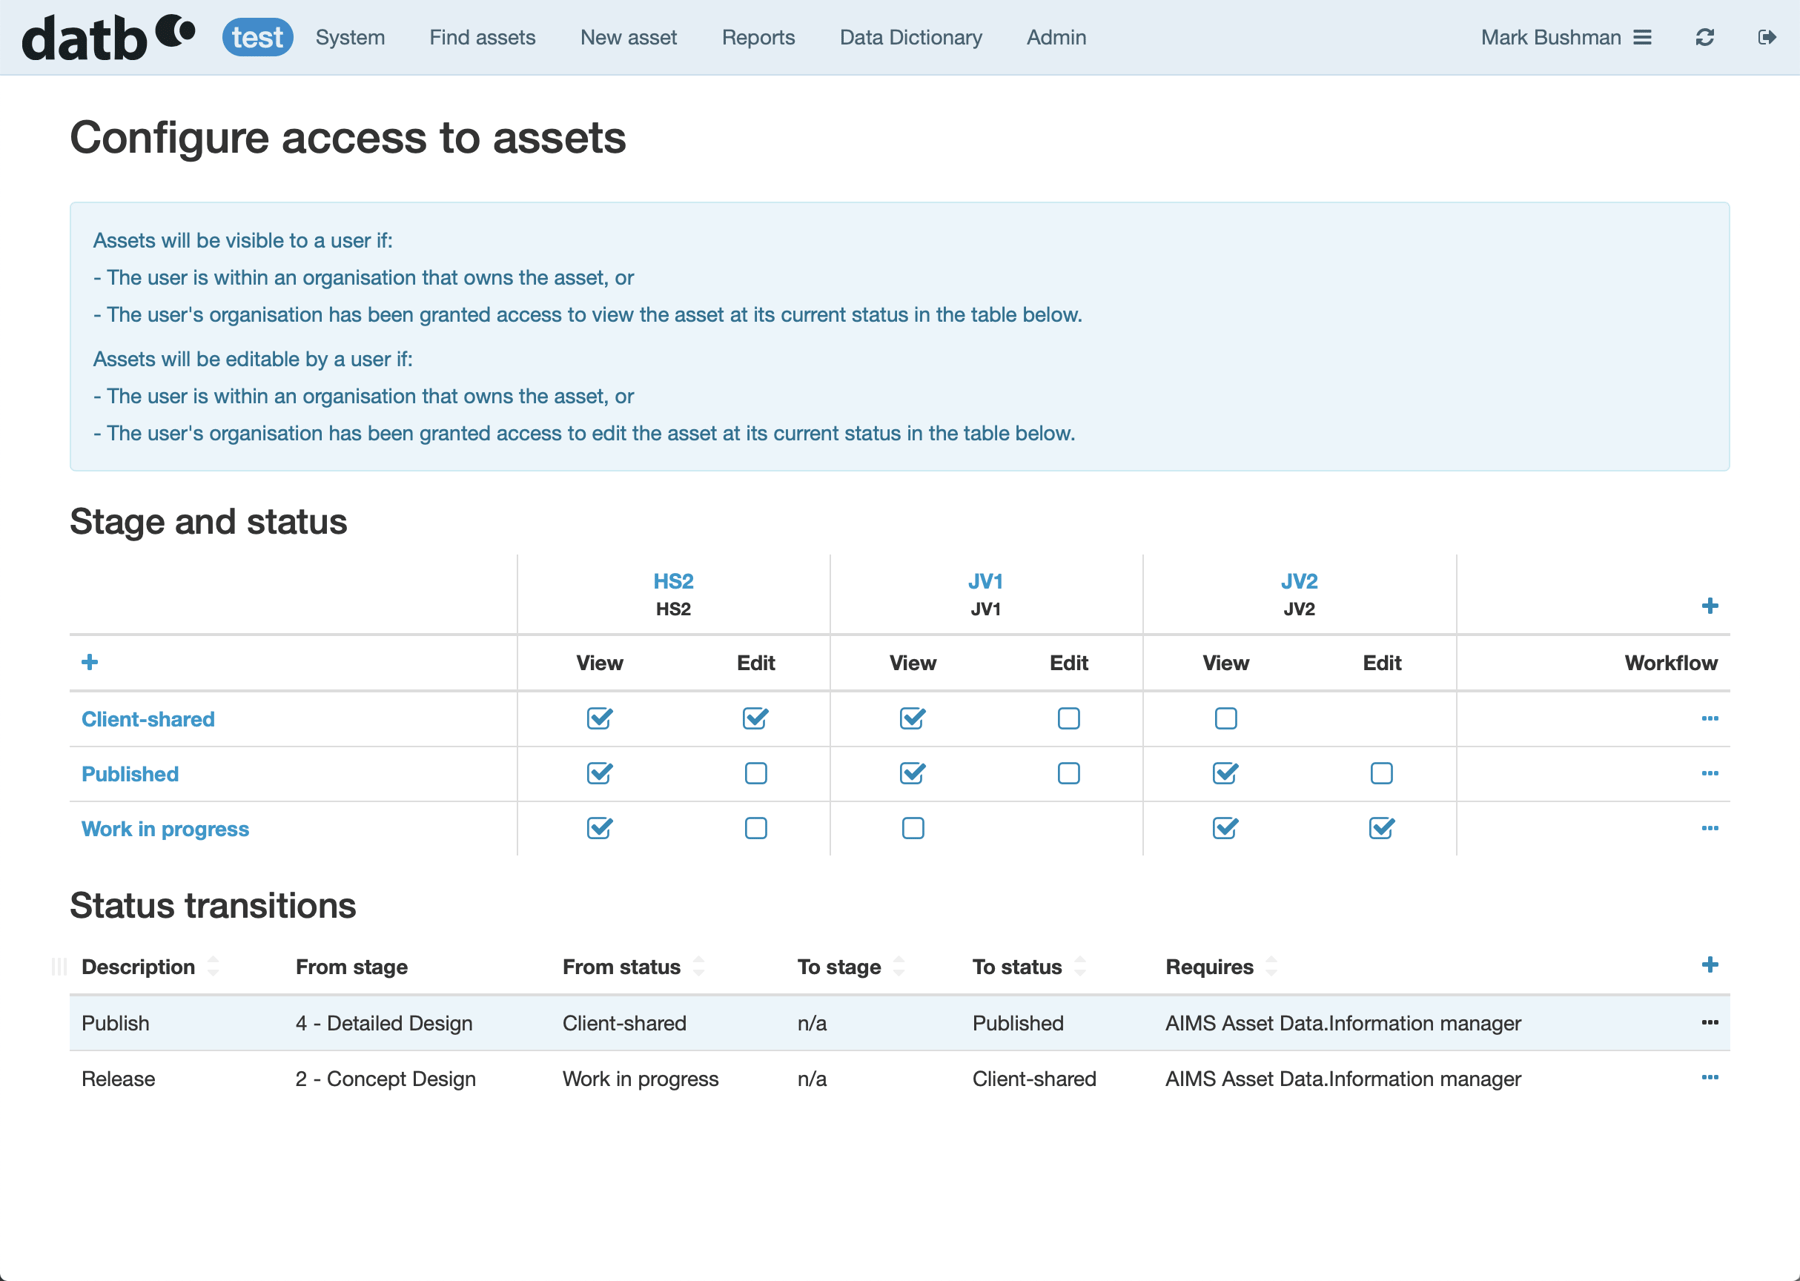Screen dimensions: 1800x1281
Task: Open the Reports menu
Action: [x=758, y=37]
